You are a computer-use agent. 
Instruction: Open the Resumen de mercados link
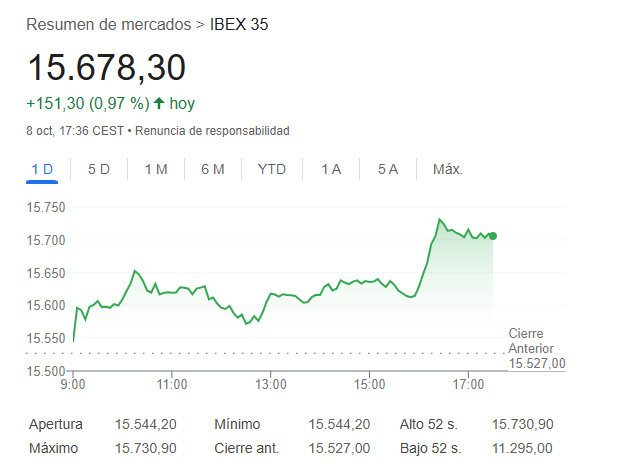pyautogui.click(x=110, y=24)
